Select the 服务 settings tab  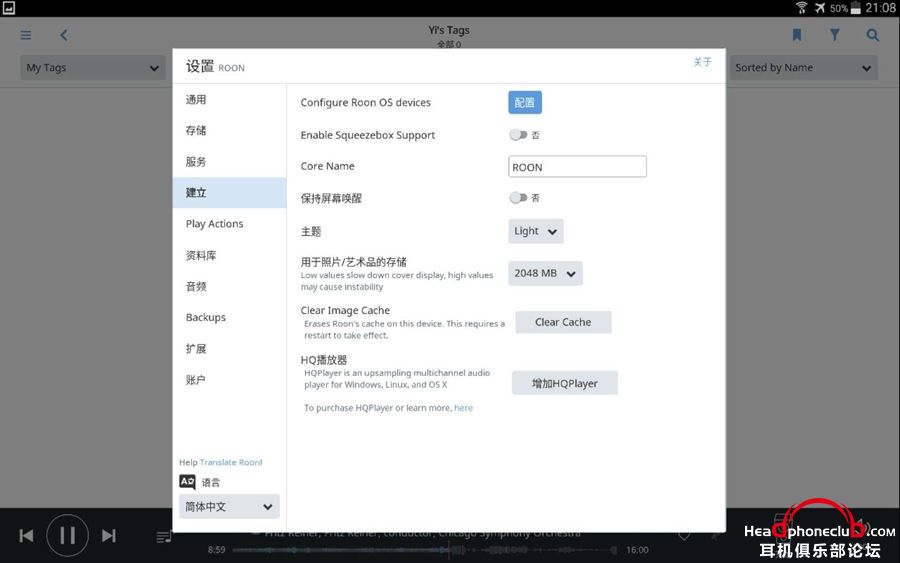point(230,162)
